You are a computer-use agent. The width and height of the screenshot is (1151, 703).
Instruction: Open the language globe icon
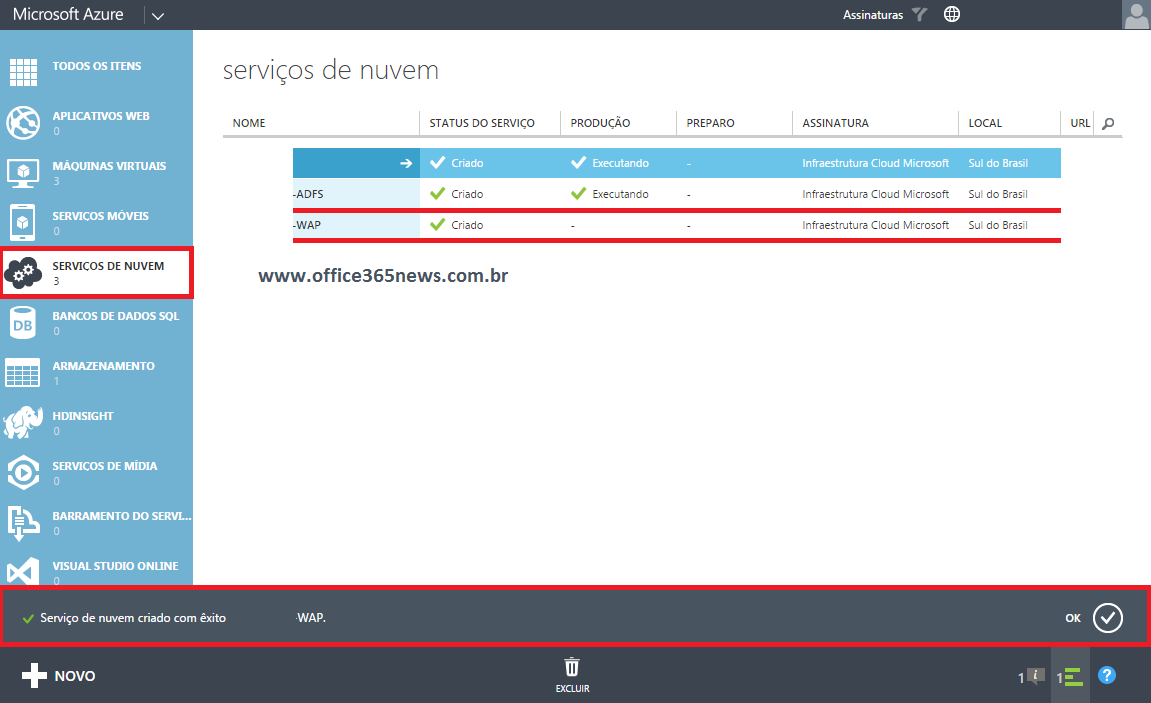point(952,14)
